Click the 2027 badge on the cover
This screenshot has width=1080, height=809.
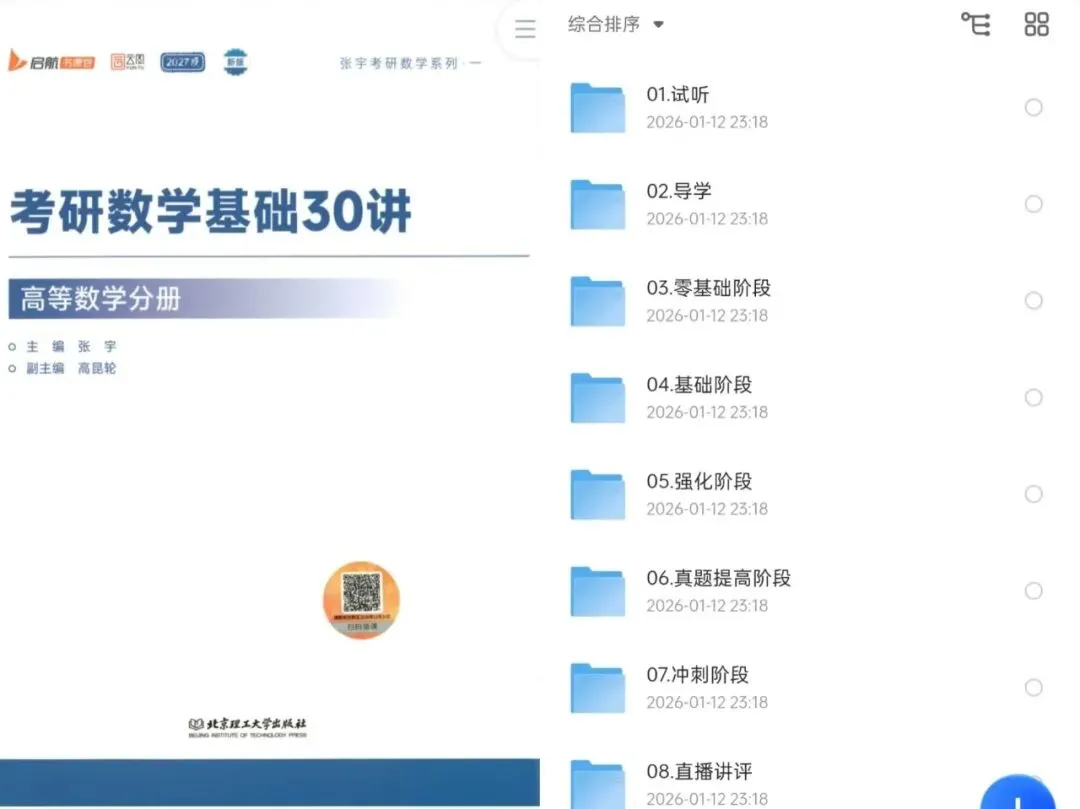[x=183, y=62]
